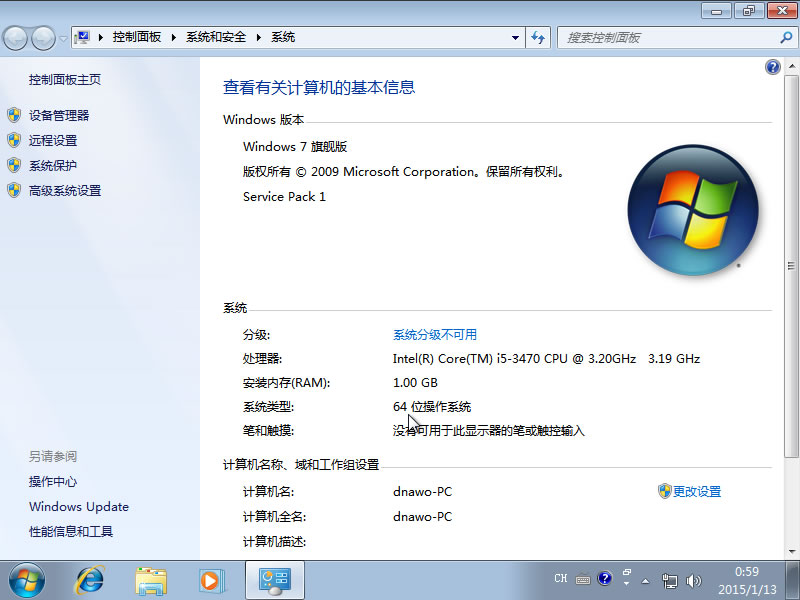
Task: Click full computer name dnawo-PC after 计算机全名
Action: [422, 516]
